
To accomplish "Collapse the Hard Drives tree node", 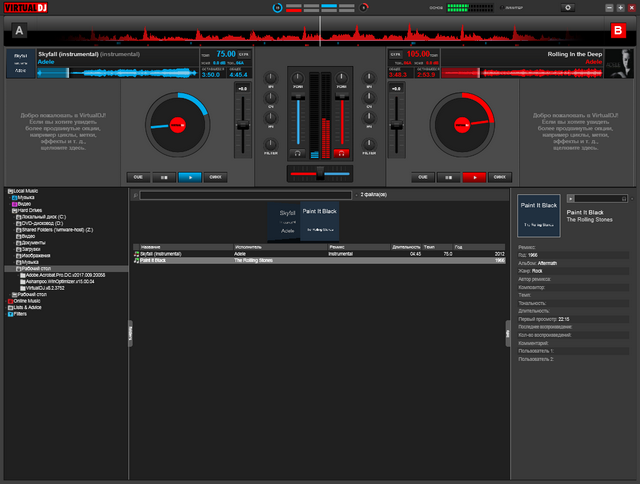I will (x=12, y=210).
